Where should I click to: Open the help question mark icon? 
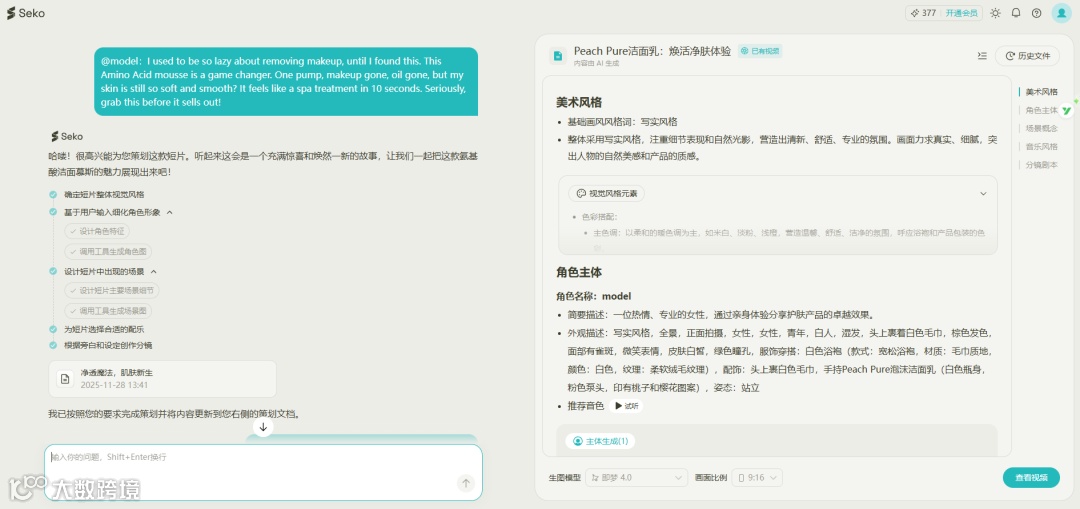tap(1037, 13)
